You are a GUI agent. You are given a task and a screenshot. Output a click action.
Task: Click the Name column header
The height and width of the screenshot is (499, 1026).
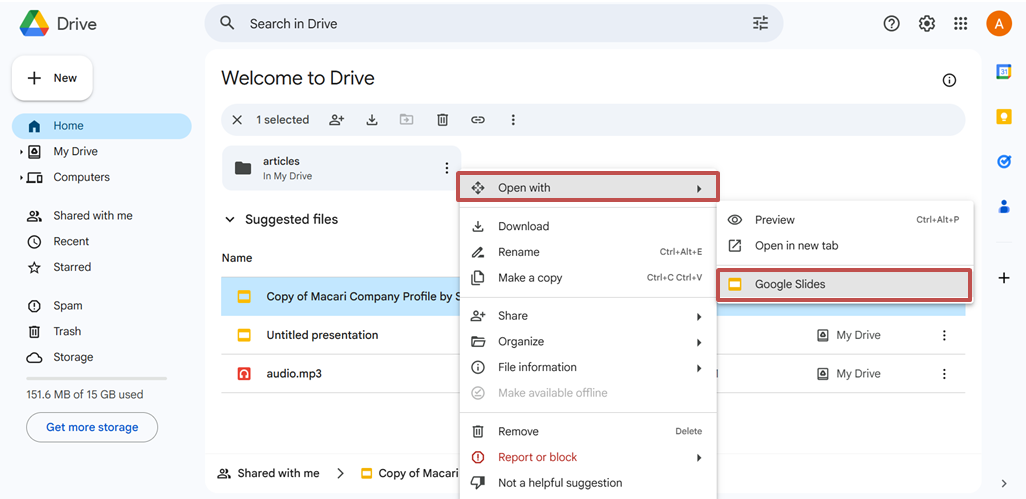[x=237, y=258]
